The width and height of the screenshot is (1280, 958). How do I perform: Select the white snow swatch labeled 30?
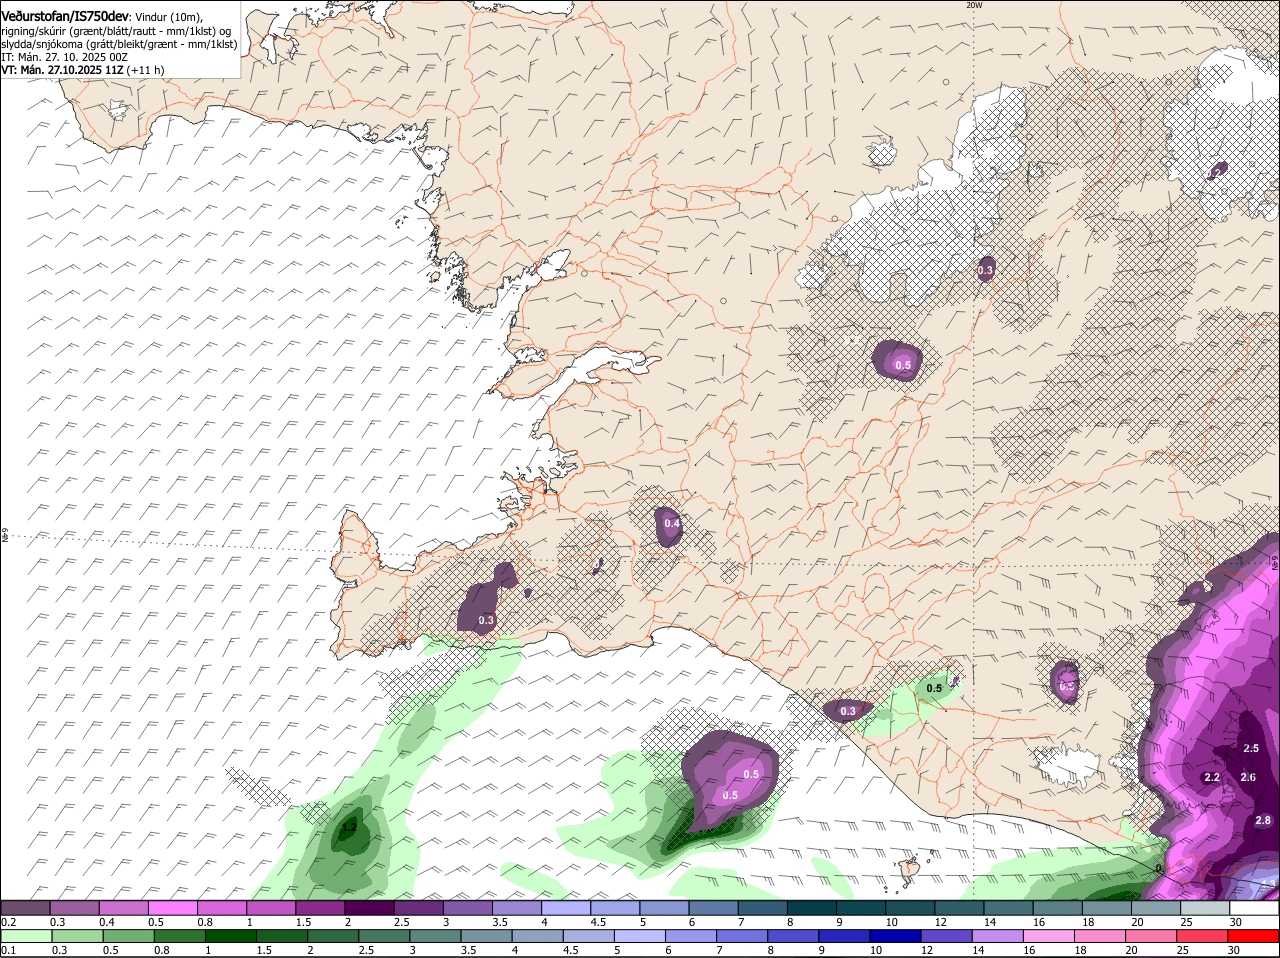[1255, 907]
